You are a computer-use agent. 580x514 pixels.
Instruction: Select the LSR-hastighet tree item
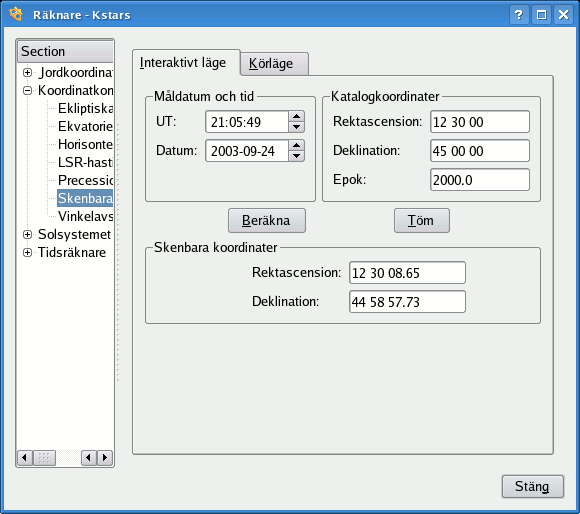pyautogui.click(x=85, y=162)
